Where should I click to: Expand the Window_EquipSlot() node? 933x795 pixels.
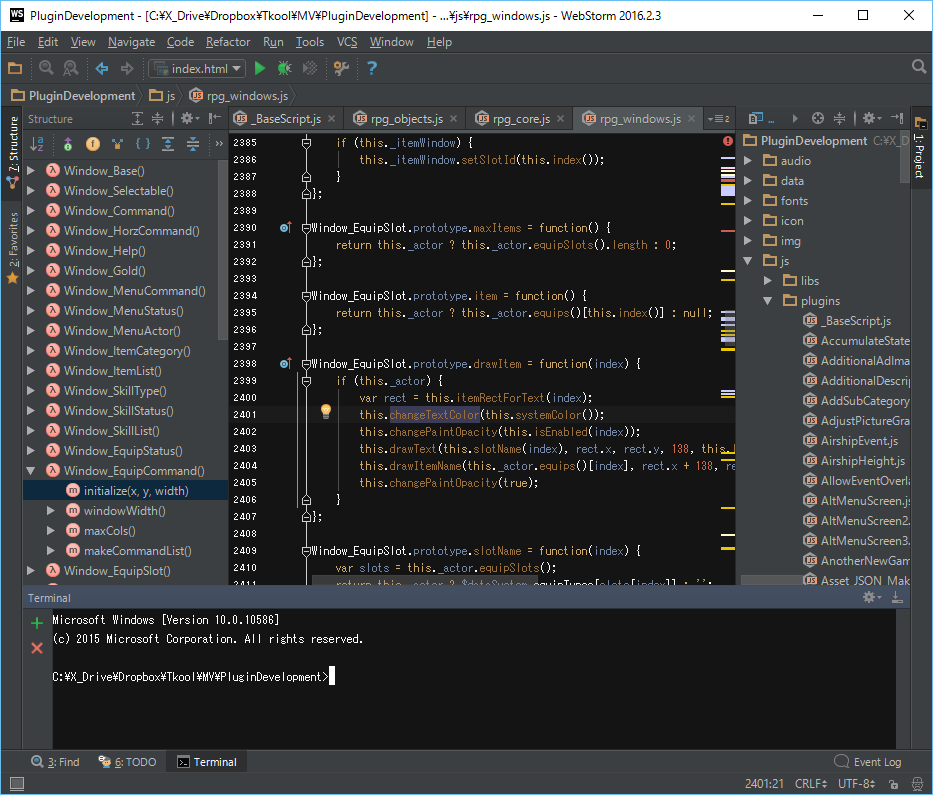[x=31, y=571]
